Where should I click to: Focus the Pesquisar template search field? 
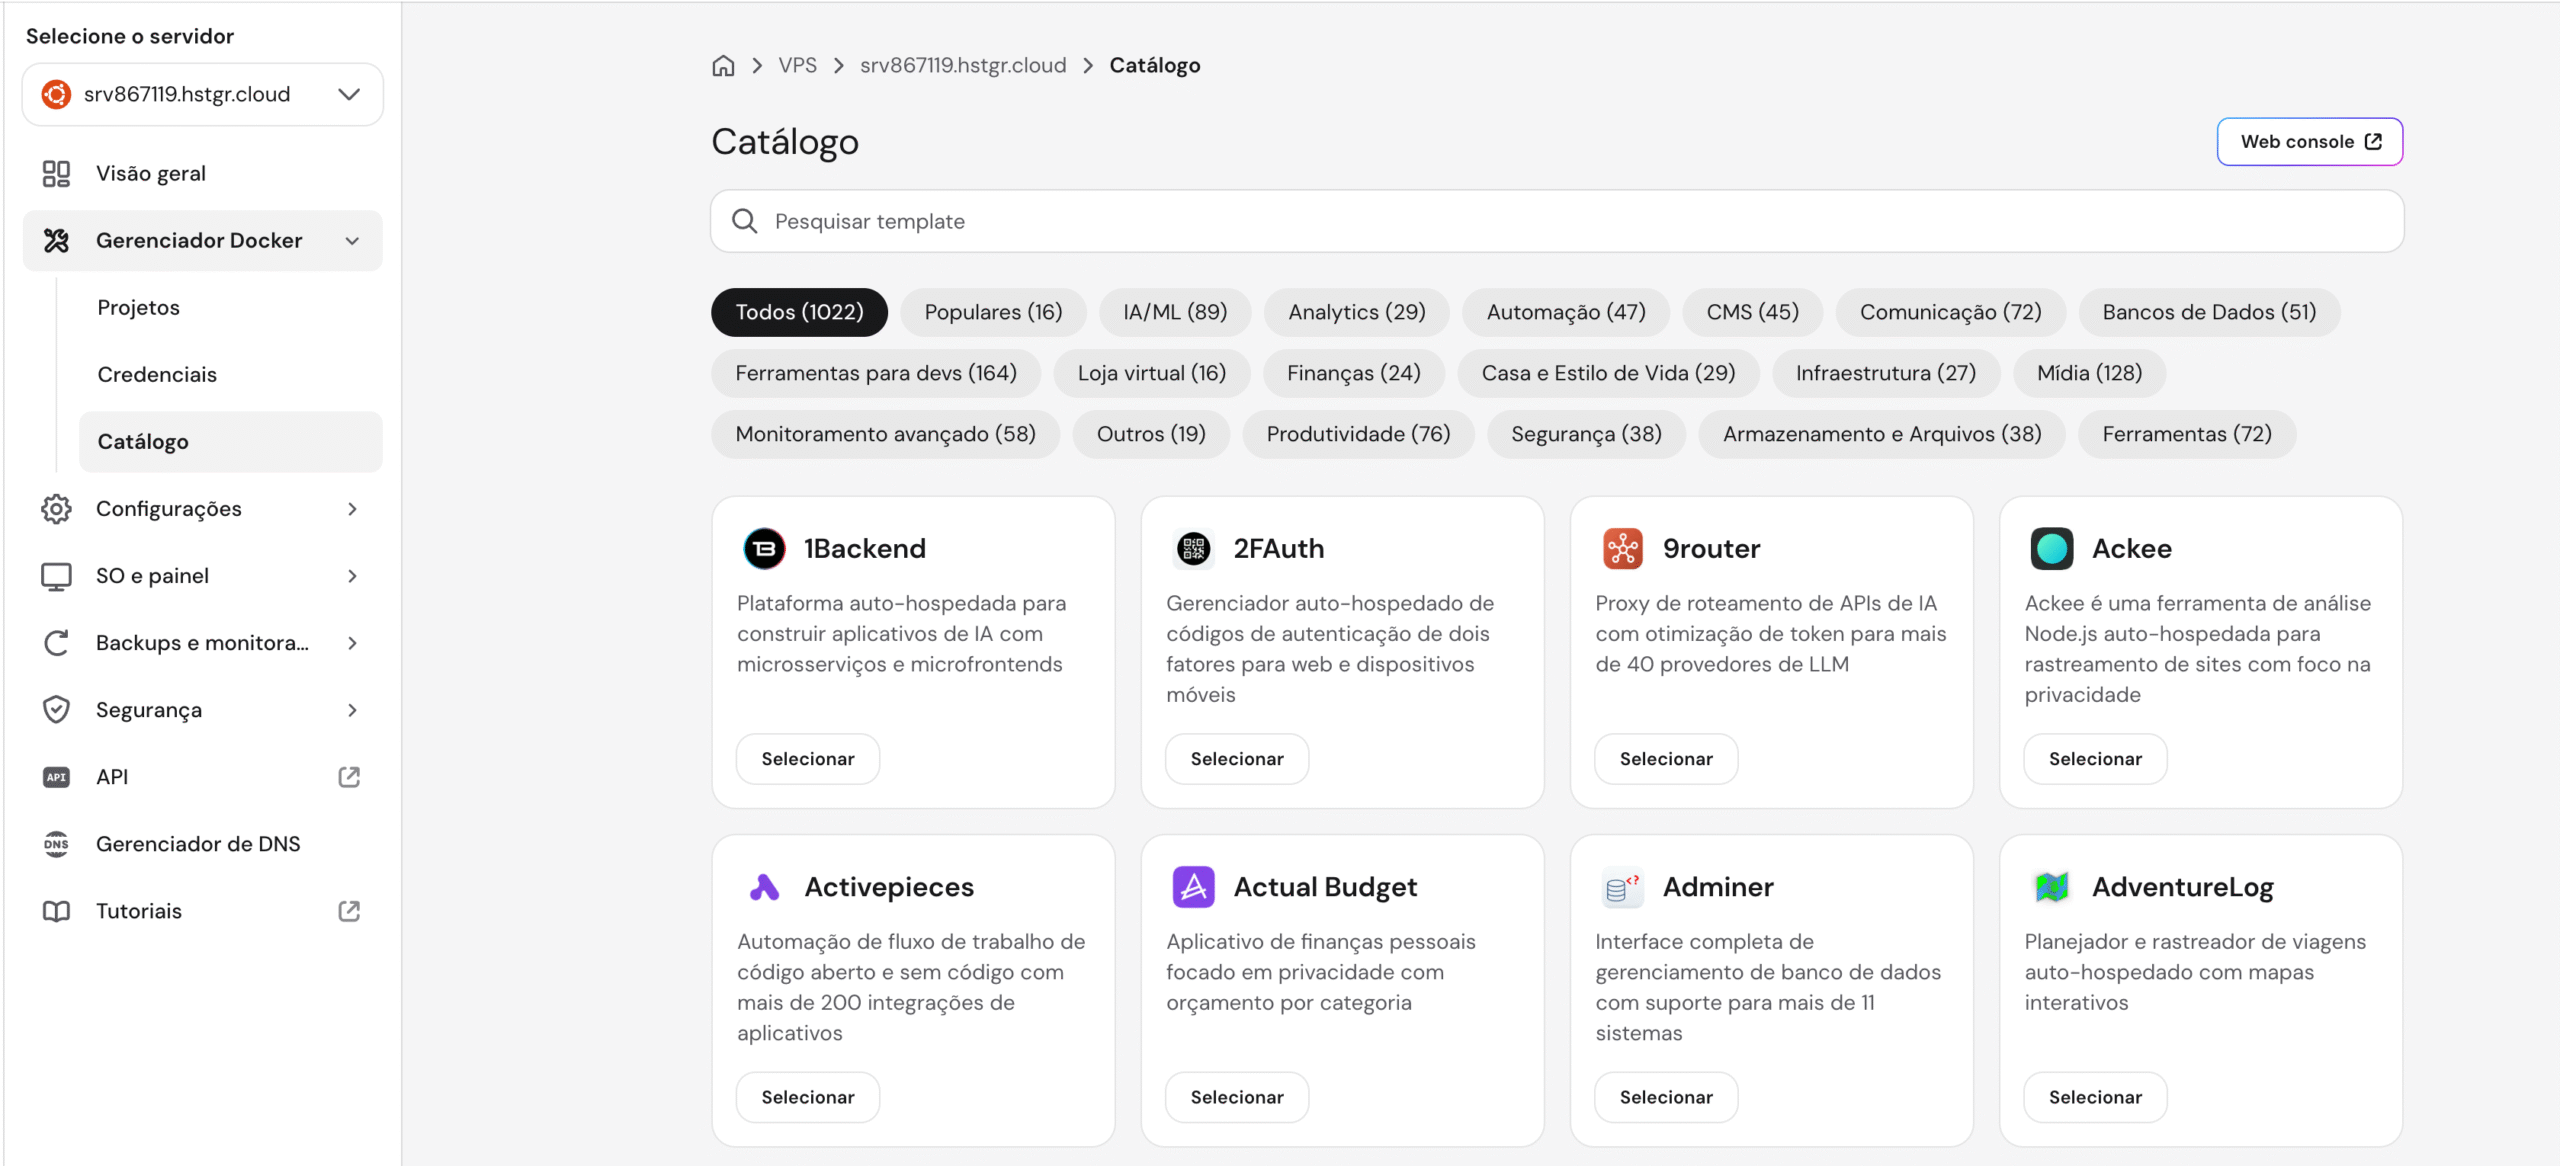(x=1557, y=221)
